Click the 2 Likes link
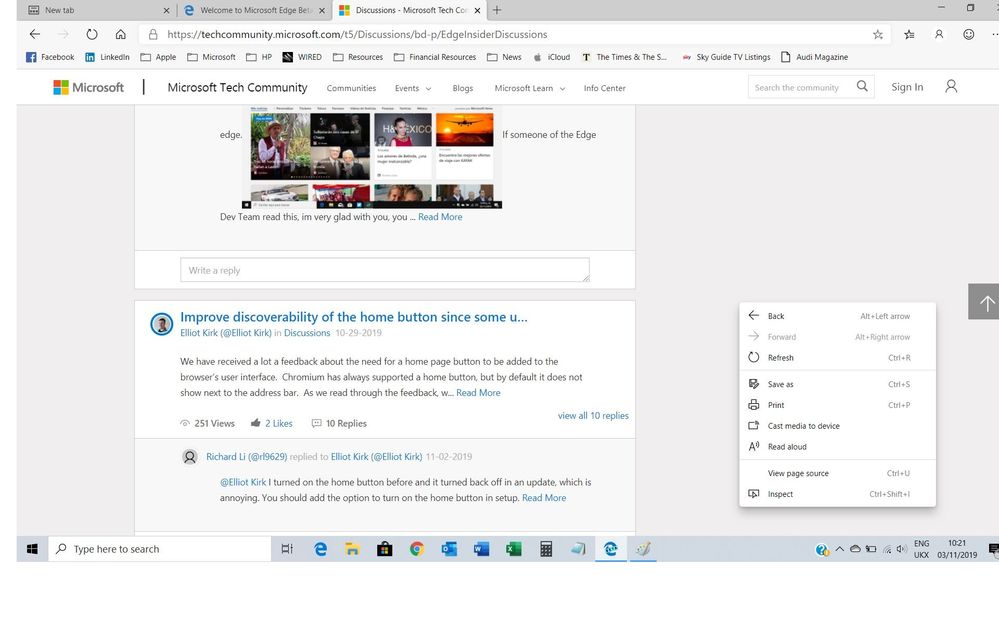The height and width of the screenshot is (629, 999). 279,423
